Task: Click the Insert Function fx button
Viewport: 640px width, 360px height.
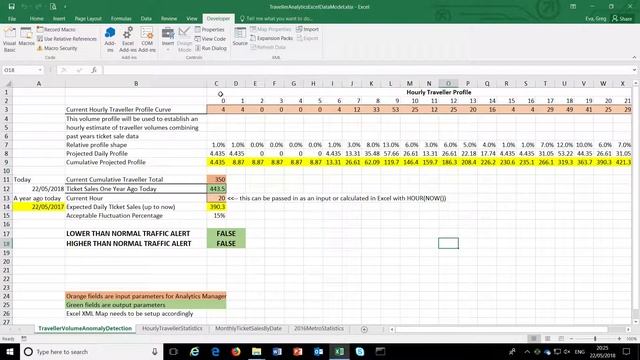Action: coord(94,70)
